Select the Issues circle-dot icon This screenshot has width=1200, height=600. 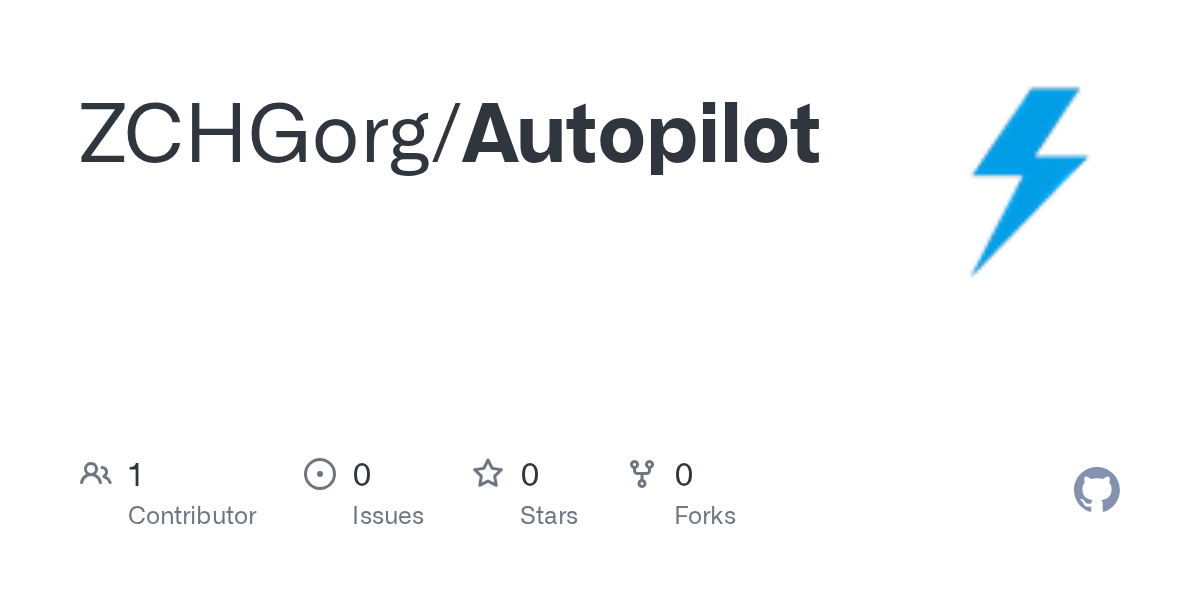(319, 474)
